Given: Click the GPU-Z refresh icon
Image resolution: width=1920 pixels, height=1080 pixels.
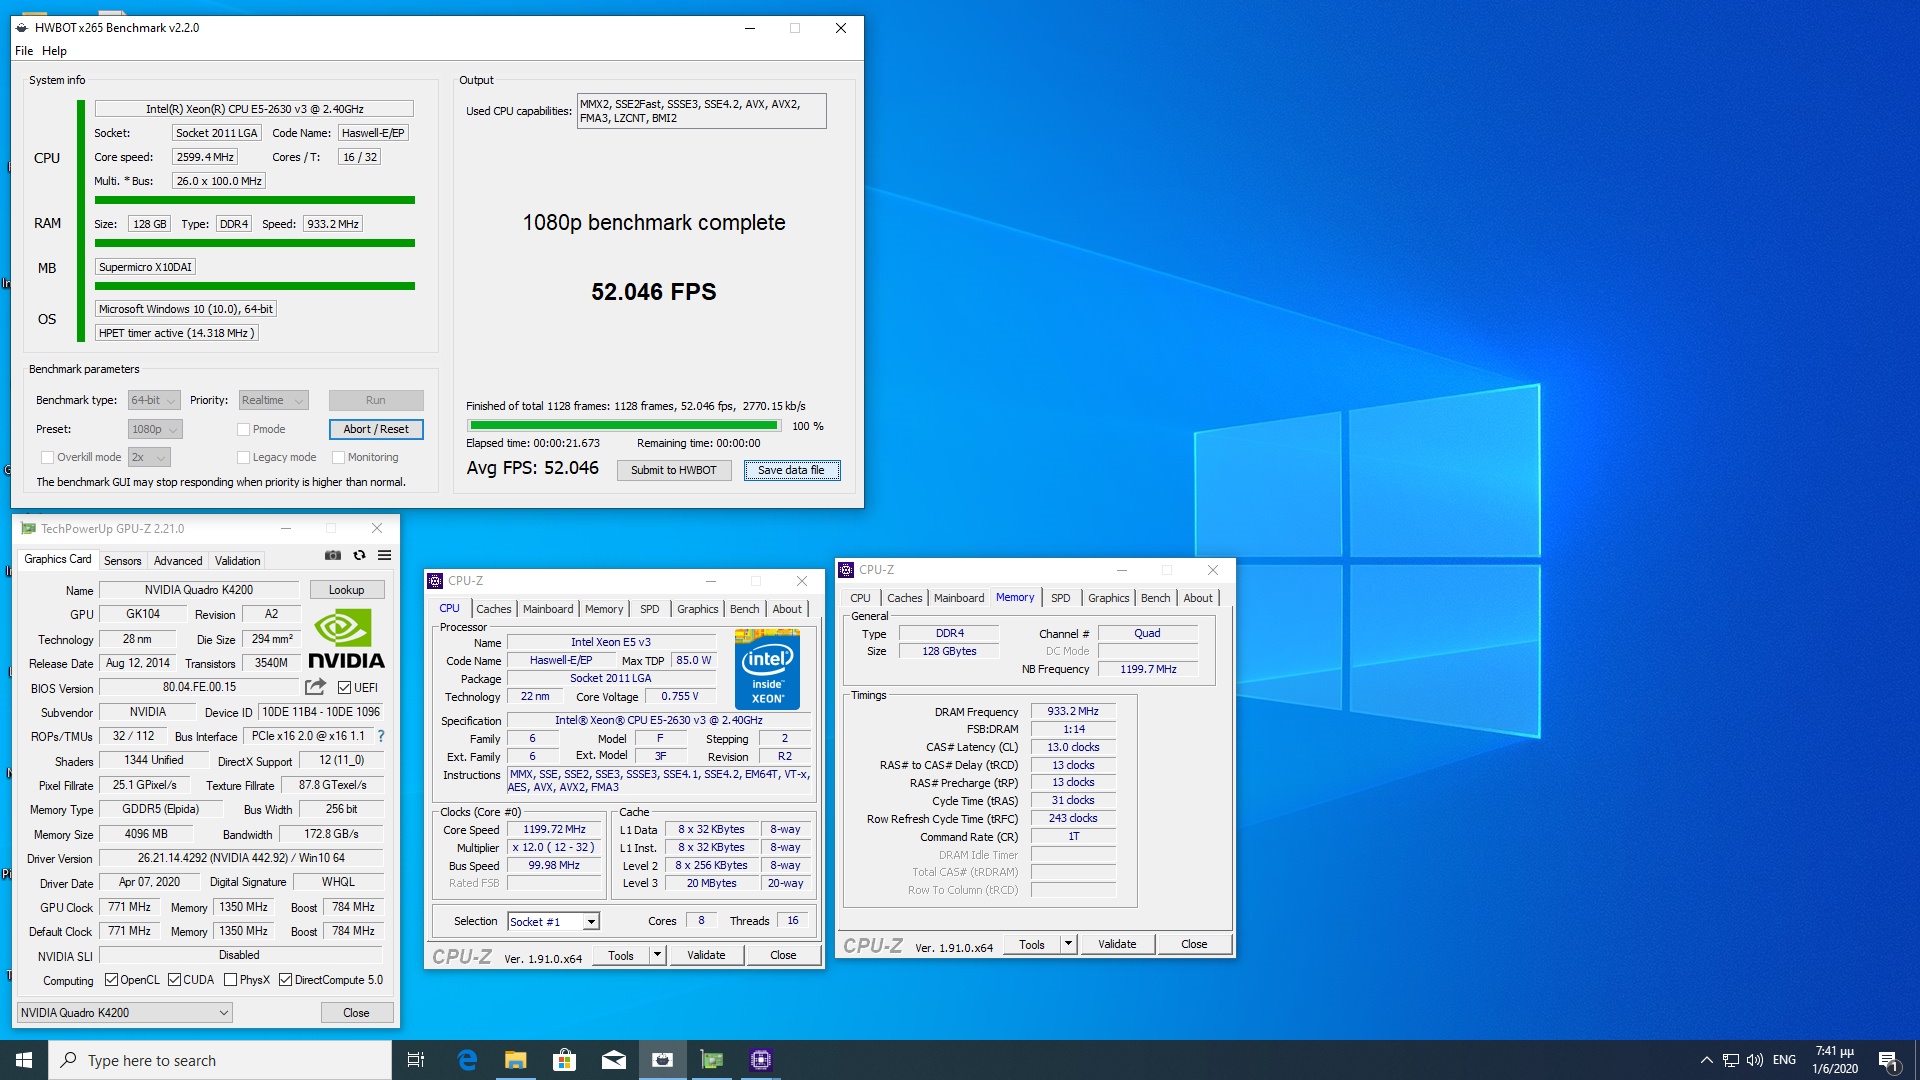Looking at the screenshot, I should point(359,556).
